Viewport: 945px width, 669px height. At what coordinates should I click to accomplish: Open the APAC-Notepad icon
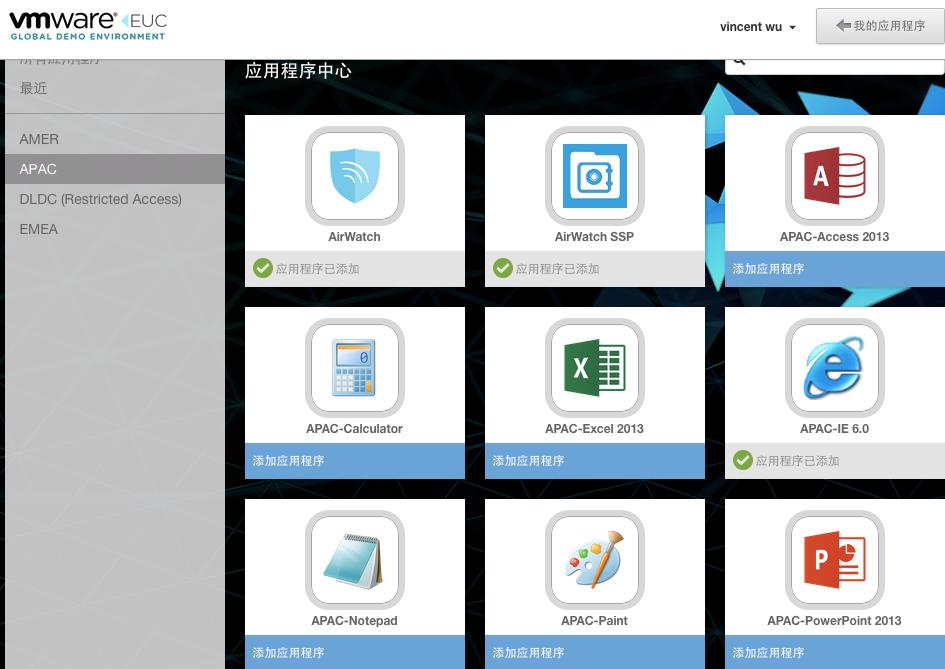[x=354, y=560]
